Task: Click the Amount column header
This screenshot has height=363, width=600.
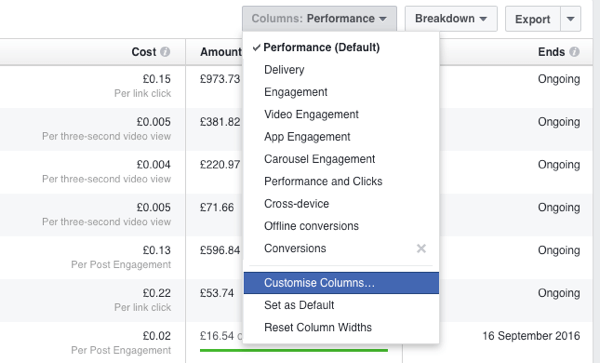Action: point(221,52)
